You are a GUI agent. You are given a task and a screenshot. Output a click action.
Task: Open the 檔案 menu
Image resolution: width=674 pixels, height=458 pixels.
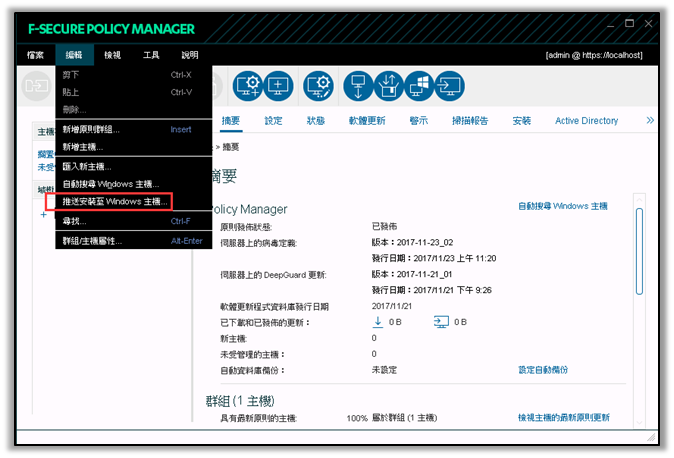click(35, 55)
